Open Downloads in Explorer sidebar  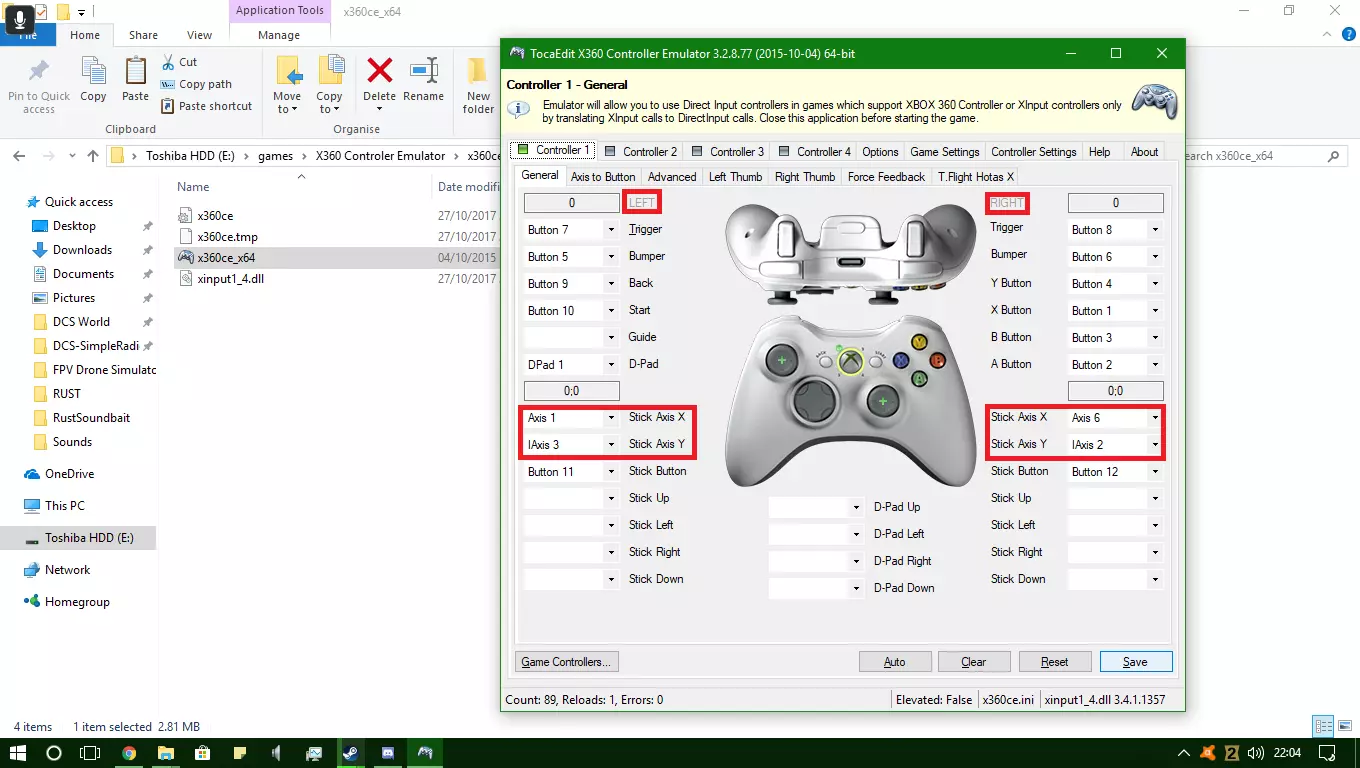coord(82,250)
